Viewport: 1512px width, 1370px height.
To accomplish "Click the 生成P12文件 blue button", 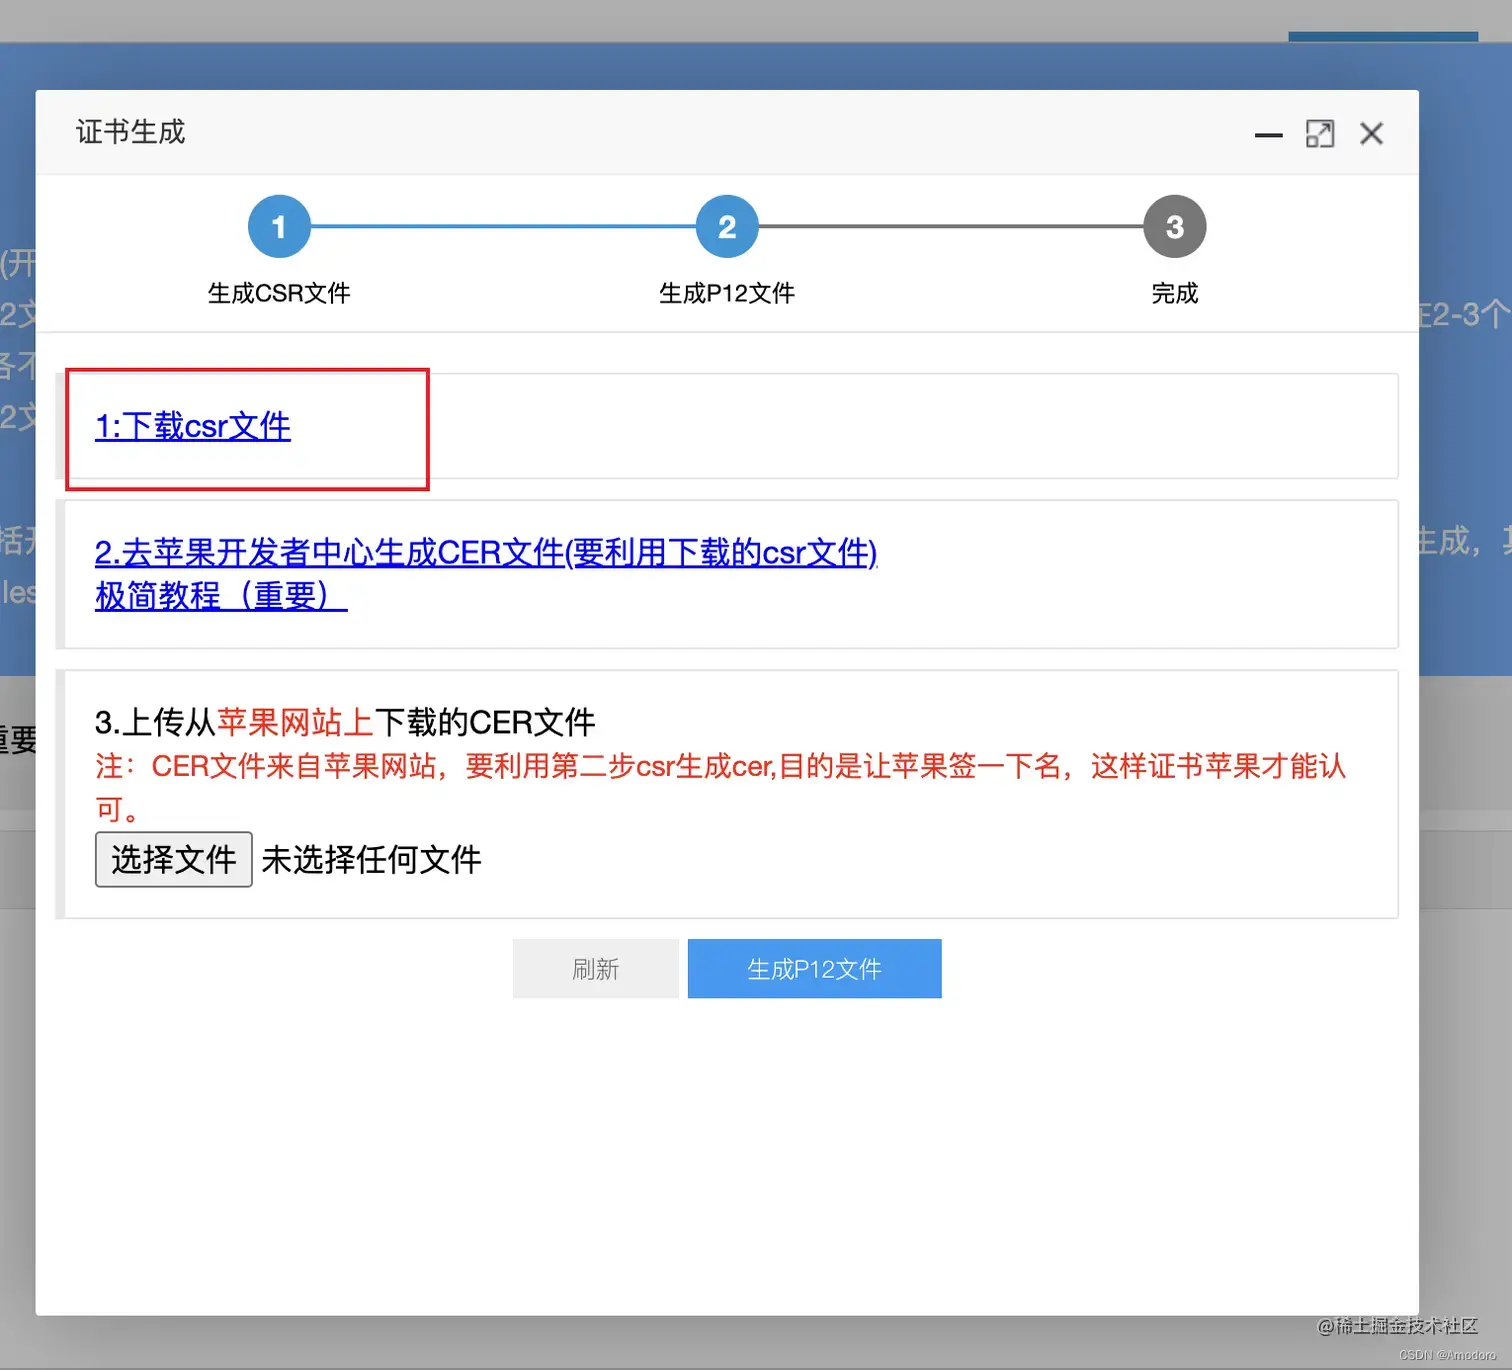I will click(x=814, y=968).
